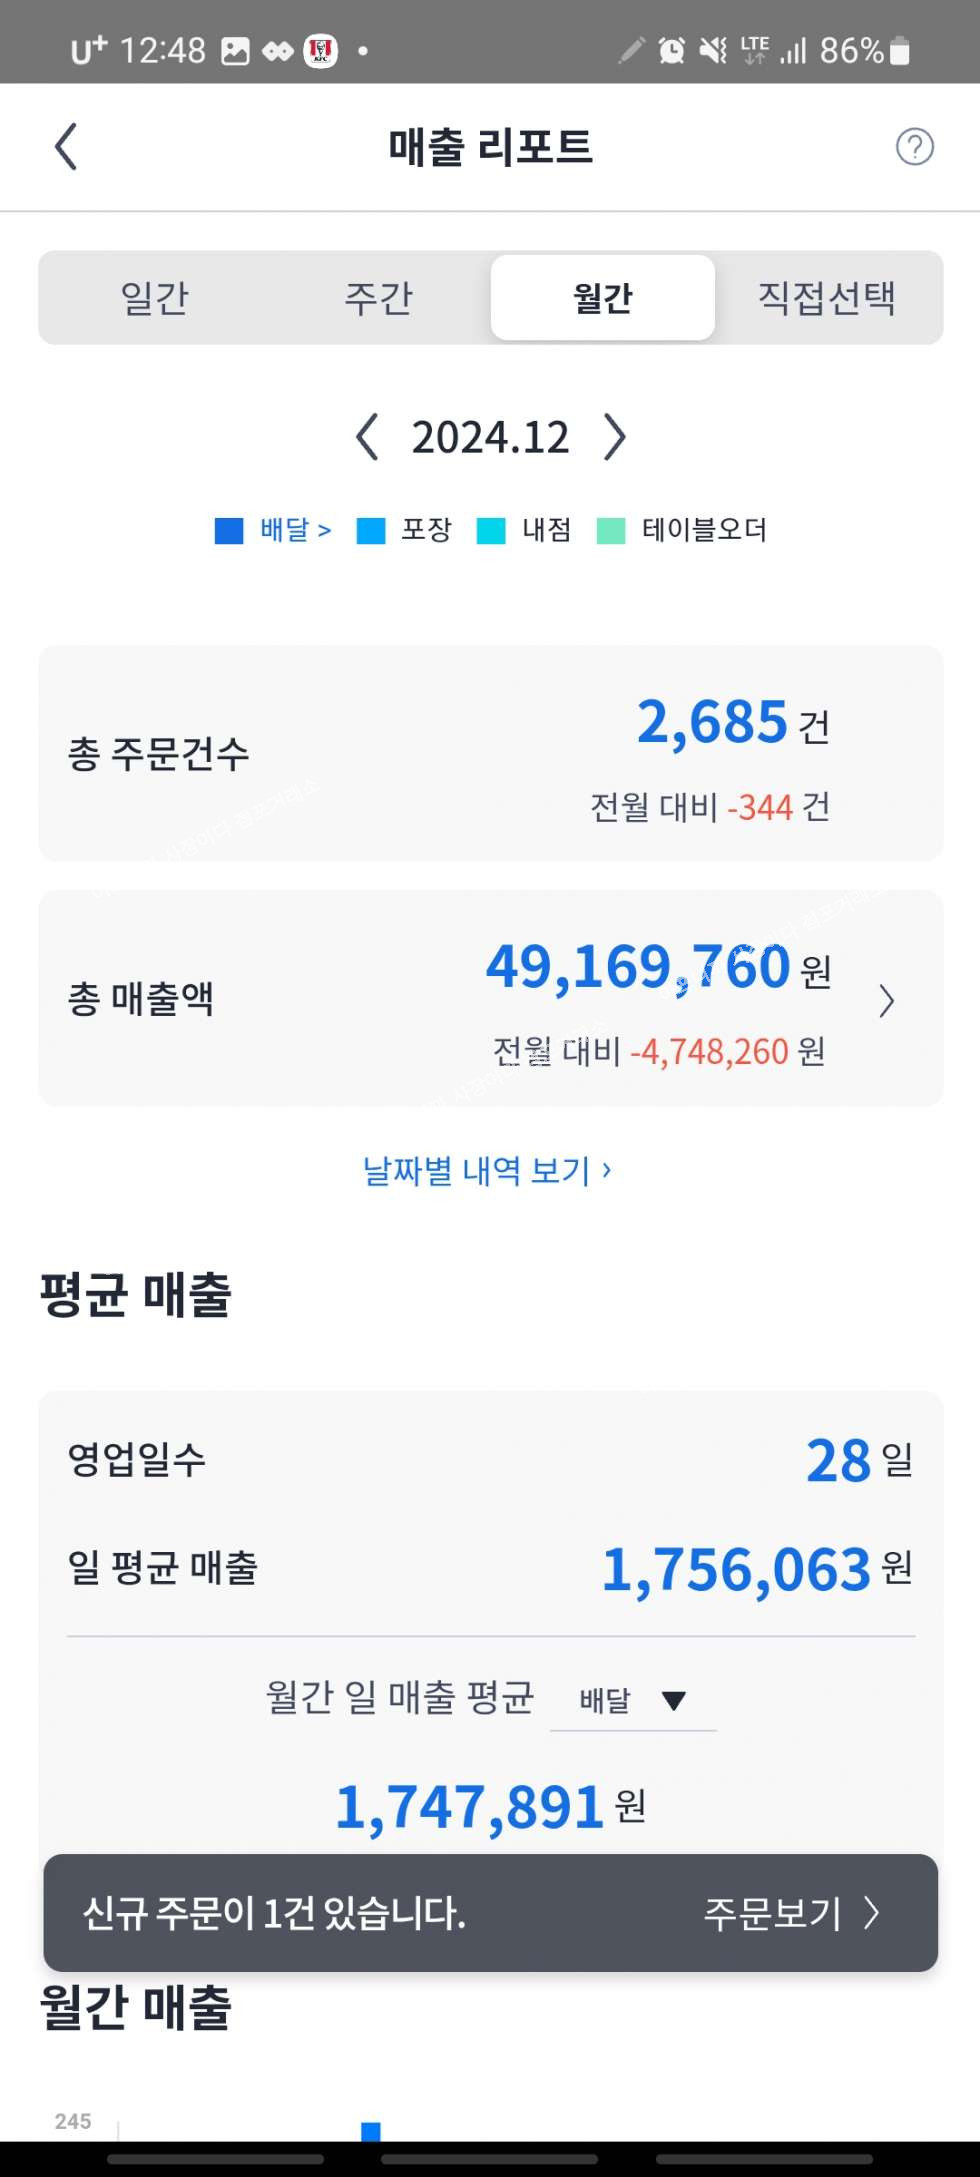
Task: Click the 테이블오더 legend color square
Action: click(x=611, y=531)
